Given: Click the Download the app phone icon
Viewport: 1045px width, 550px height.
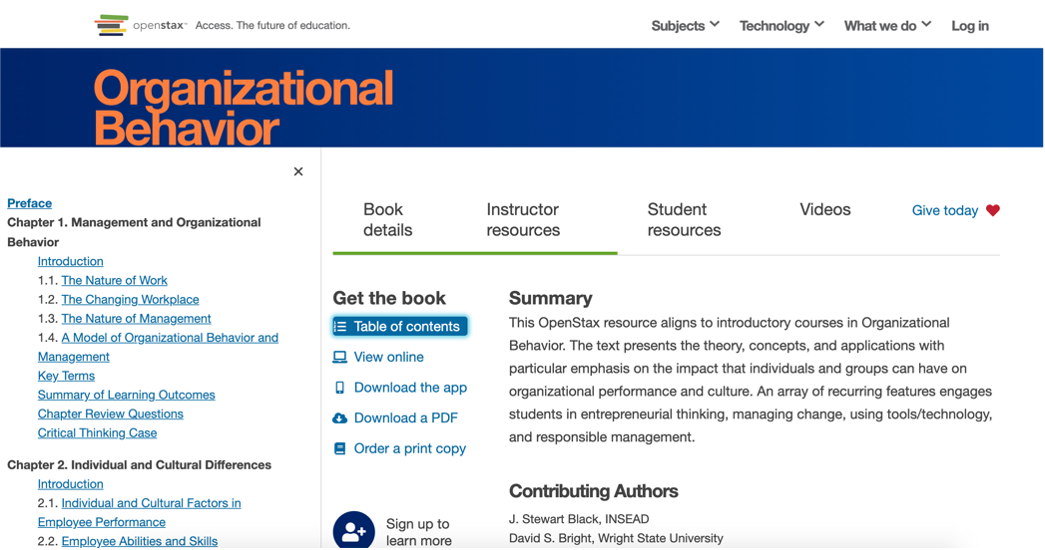Looking at the screenshot, I should (x=340, y=388).
